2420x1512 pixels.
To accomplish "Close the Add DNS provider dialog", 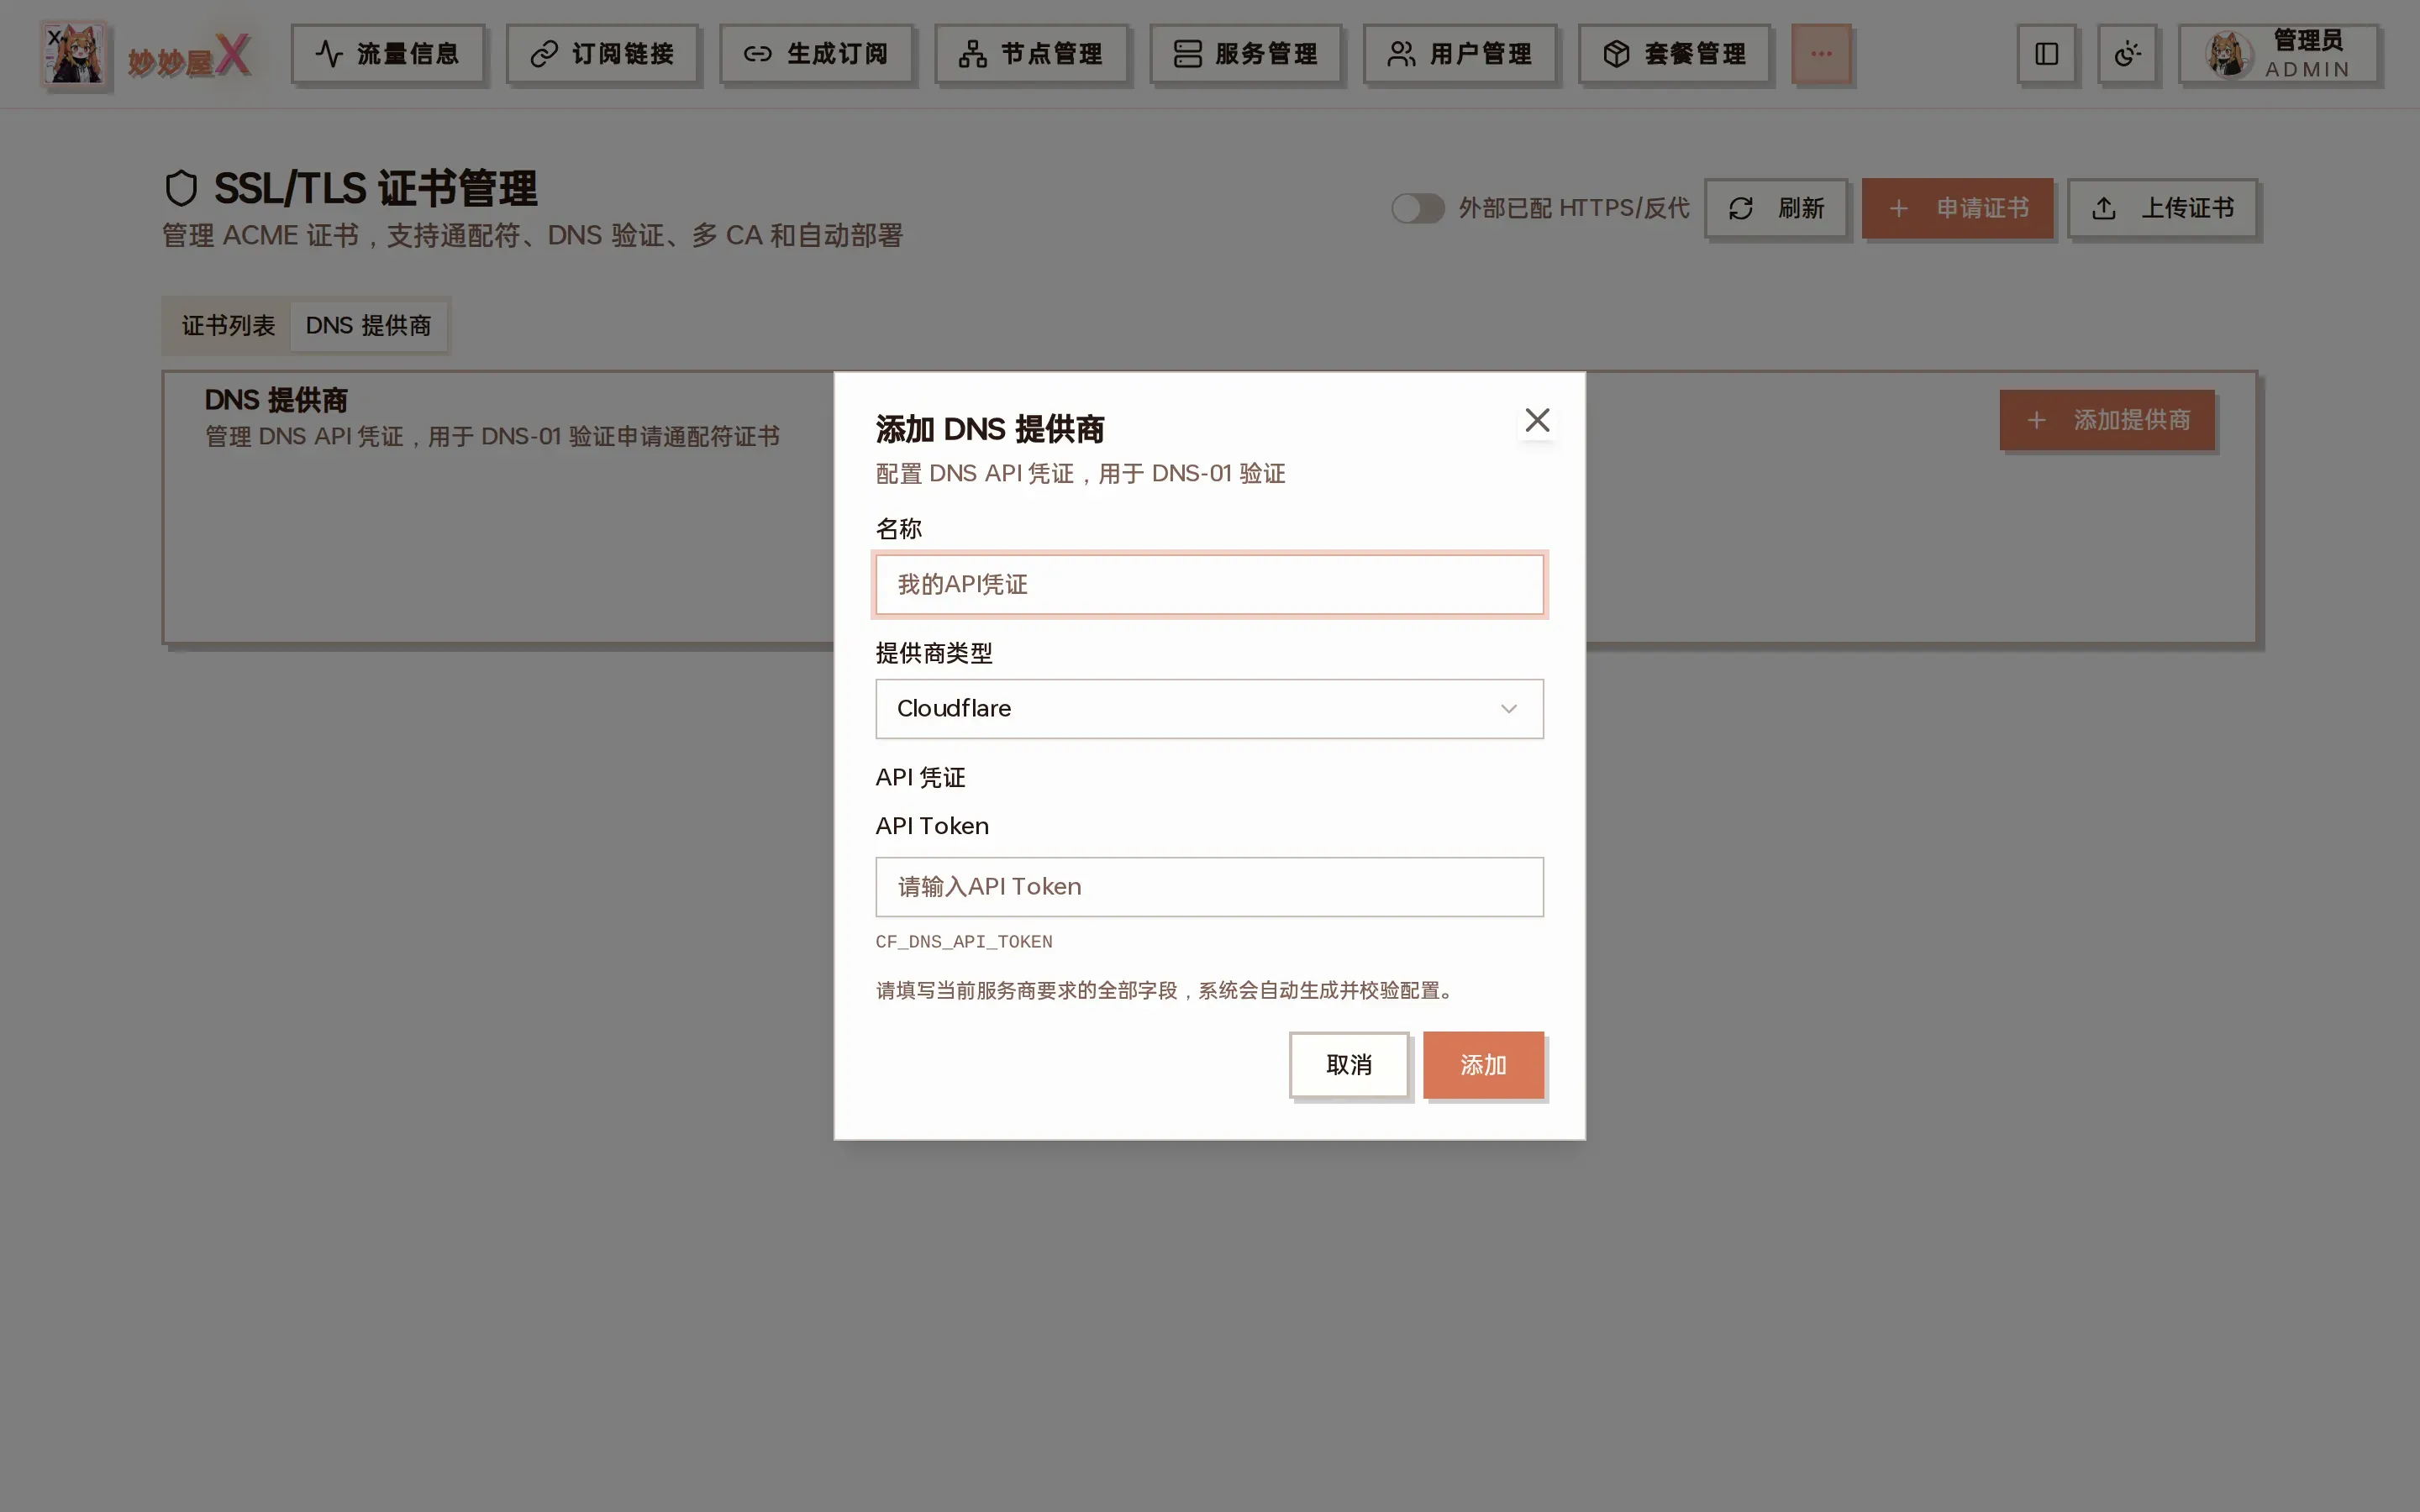I will click(x=1537, y=420).
